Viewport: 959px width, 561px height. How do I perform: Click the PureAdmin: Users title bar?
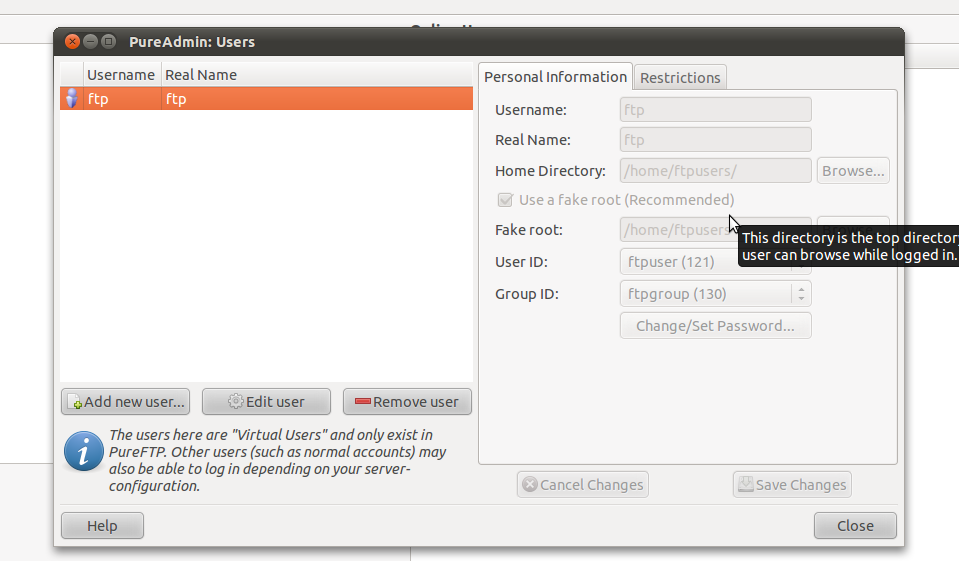(x=479, y=42)
